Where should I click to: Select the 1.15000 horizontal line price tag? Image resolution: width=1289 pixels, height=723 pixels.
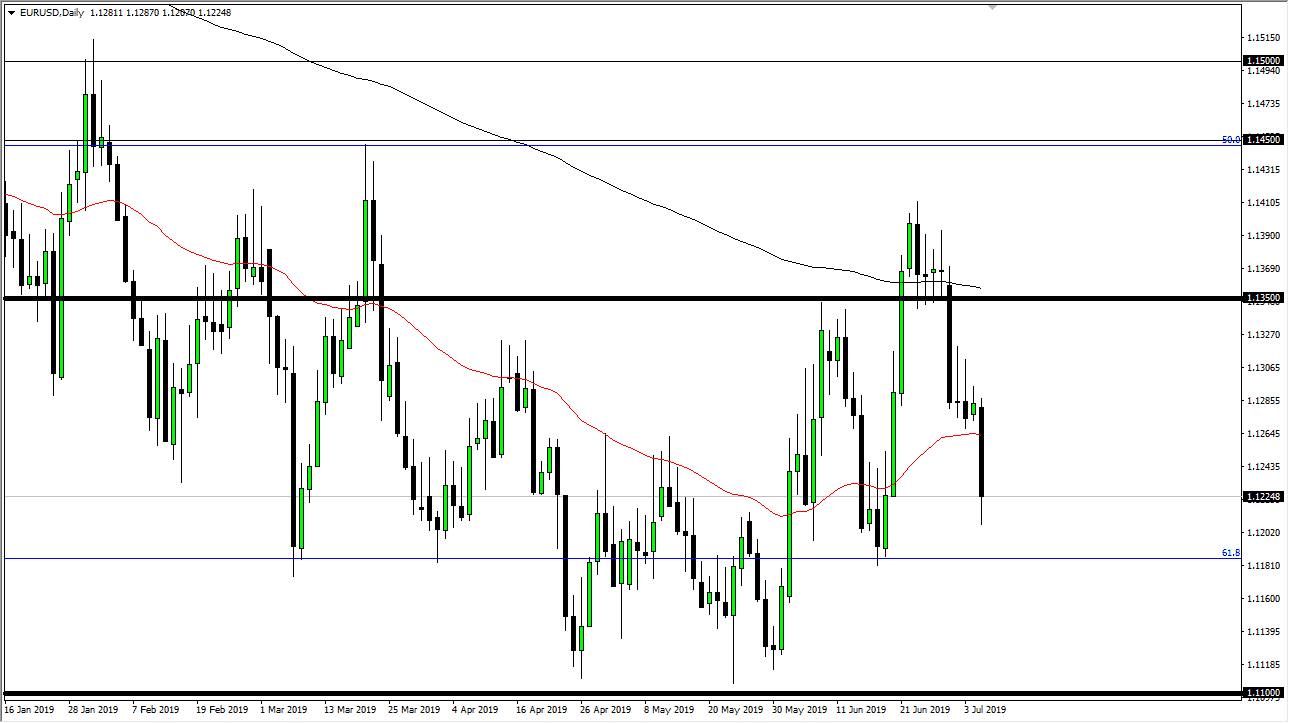pos(1262,61)
